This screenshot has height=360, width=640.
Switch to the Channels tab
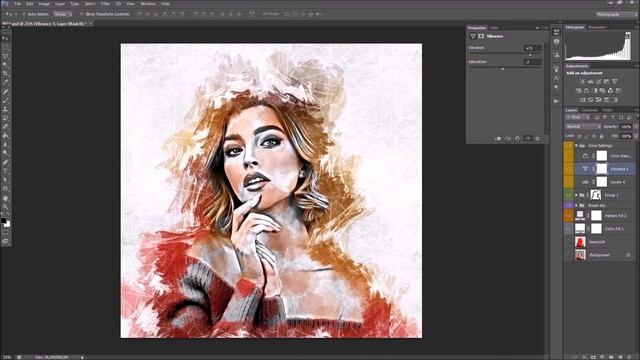point(589,110)
